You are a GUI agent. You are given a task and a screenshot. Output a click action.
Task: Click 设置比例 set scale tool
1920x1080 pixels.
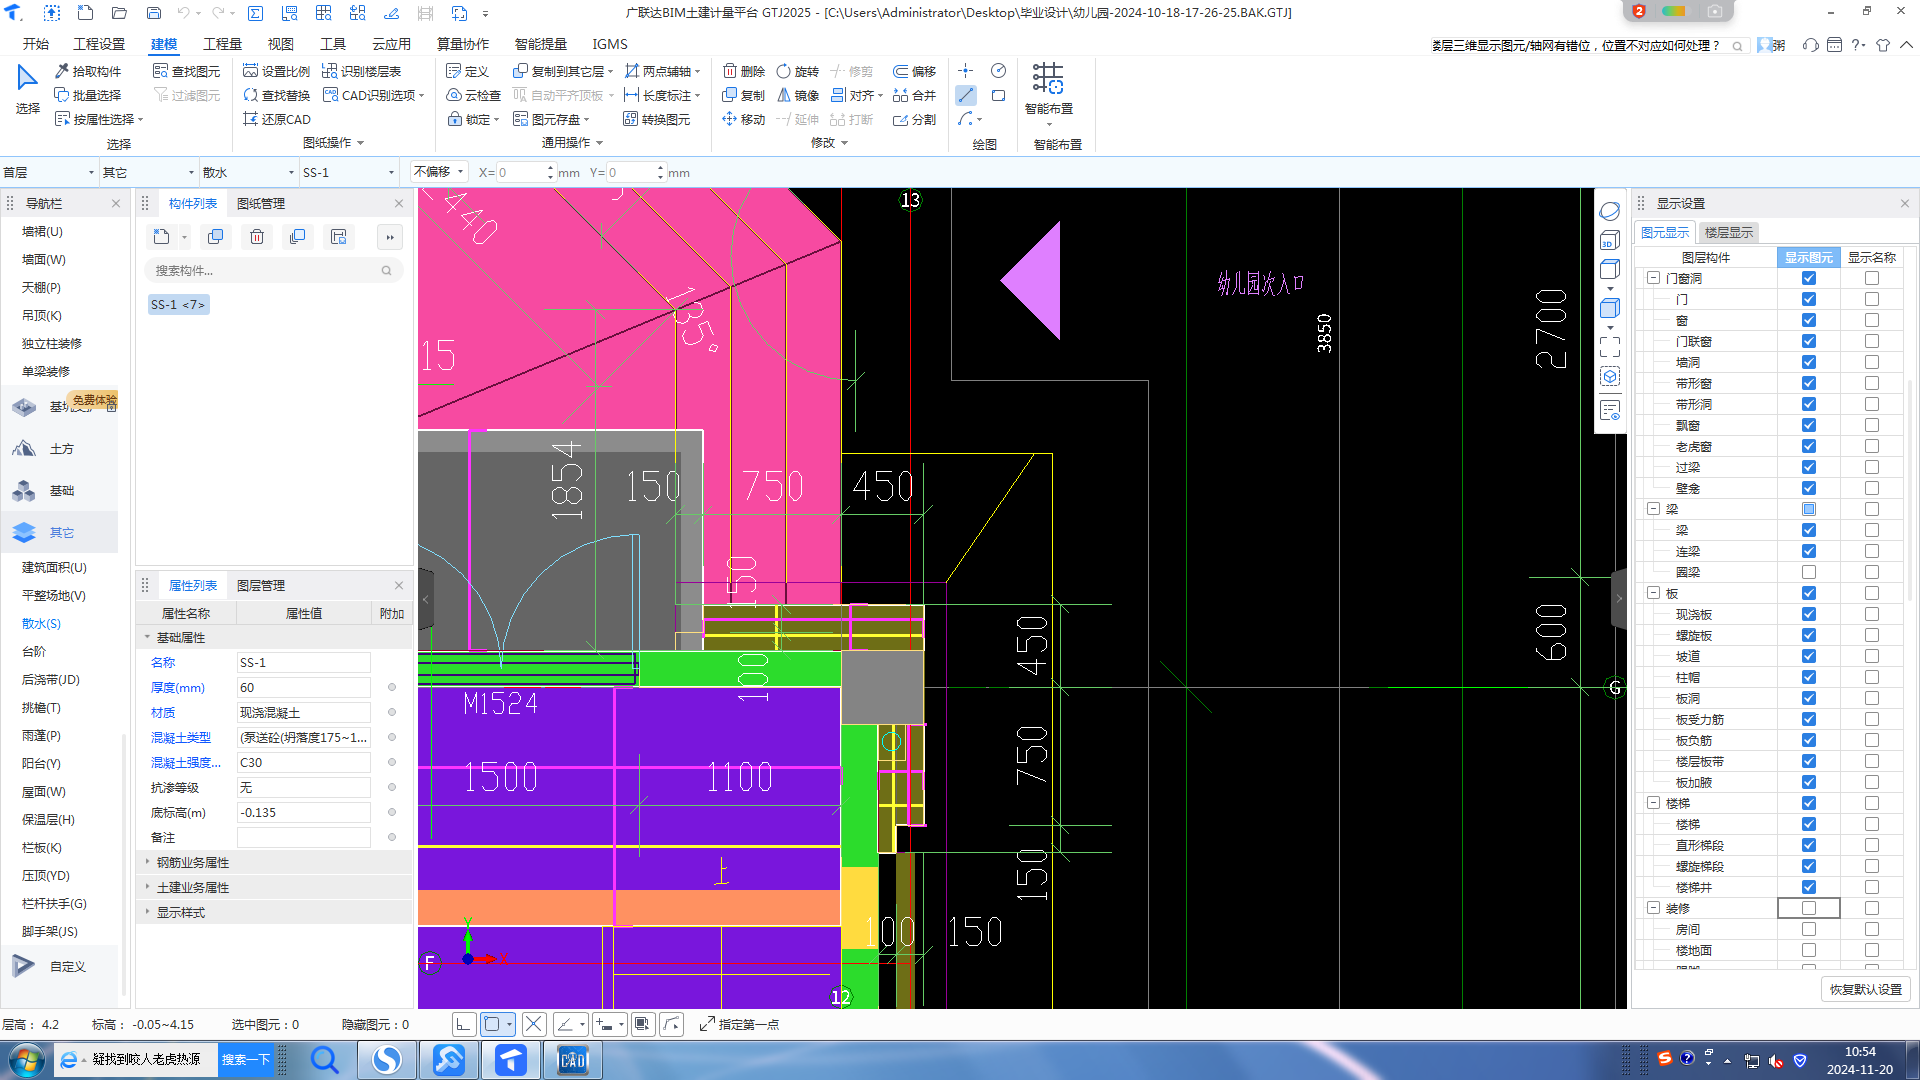[276, 71]
